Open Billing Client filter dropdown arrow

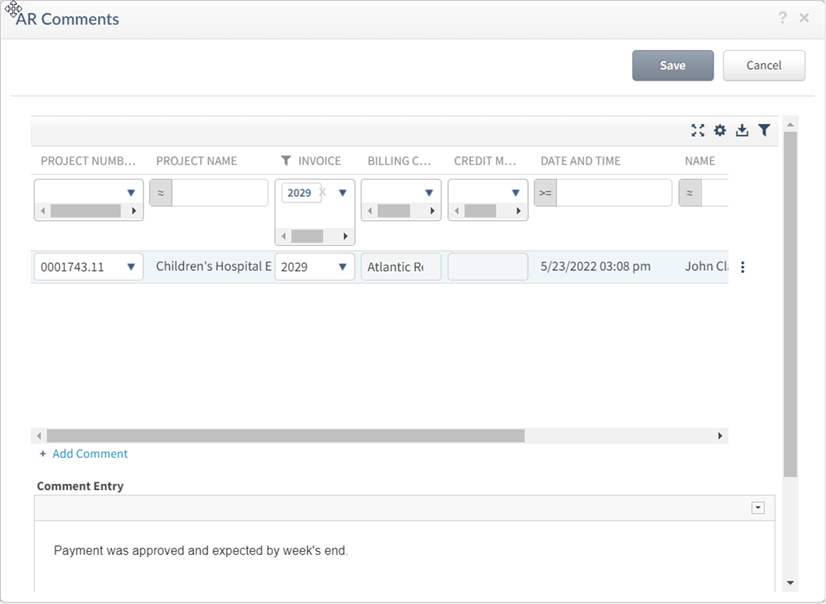pyautogui.click(x=429, y=193)
